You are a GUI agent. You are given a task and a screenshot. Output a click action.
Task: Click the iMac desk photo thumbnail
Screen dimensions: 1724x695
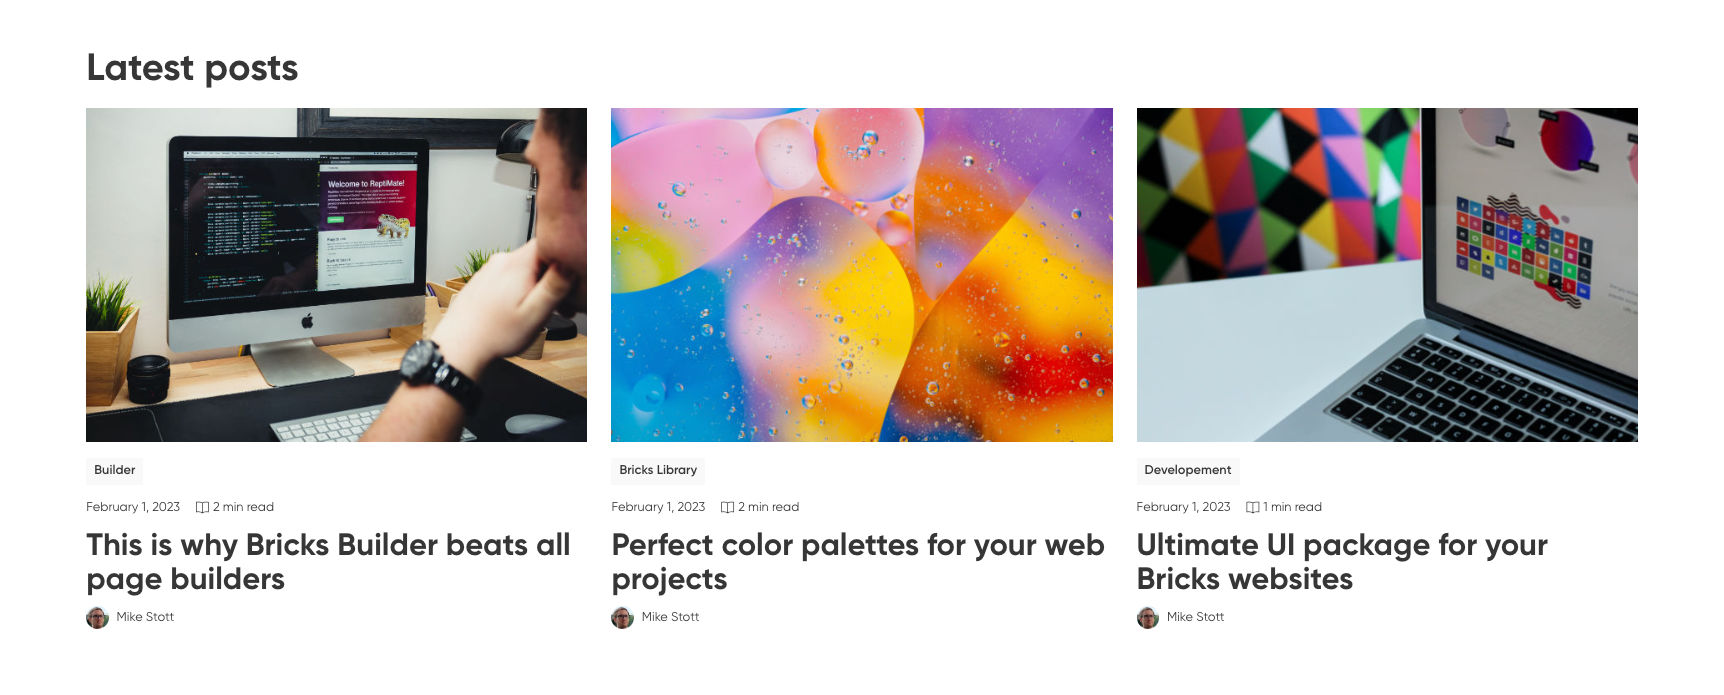click(336, 275)
